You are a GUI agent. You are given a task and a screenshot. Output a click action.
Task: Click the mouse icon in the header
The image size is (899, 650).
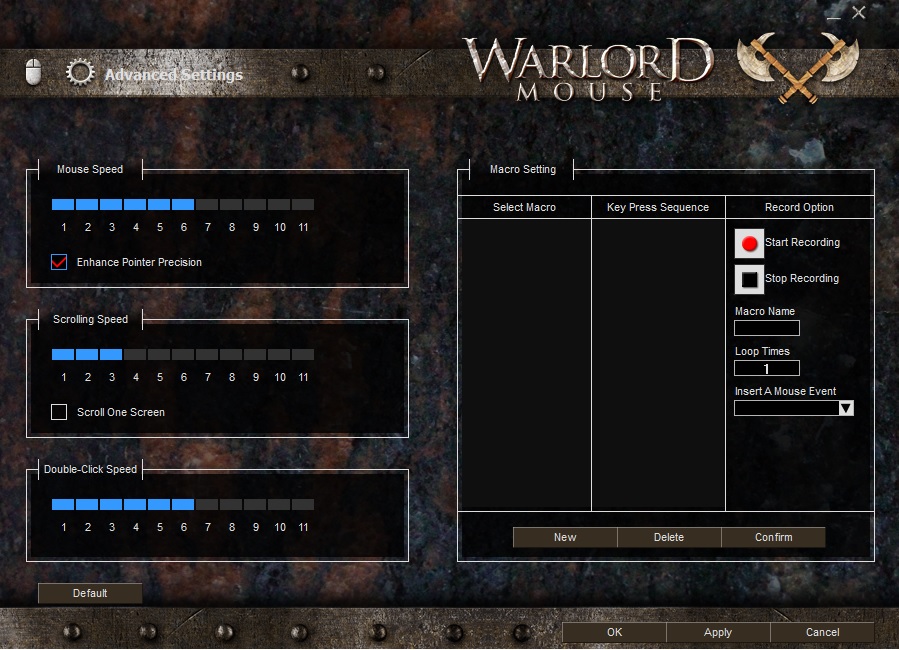pyautogui.click(x=33, y=72)
